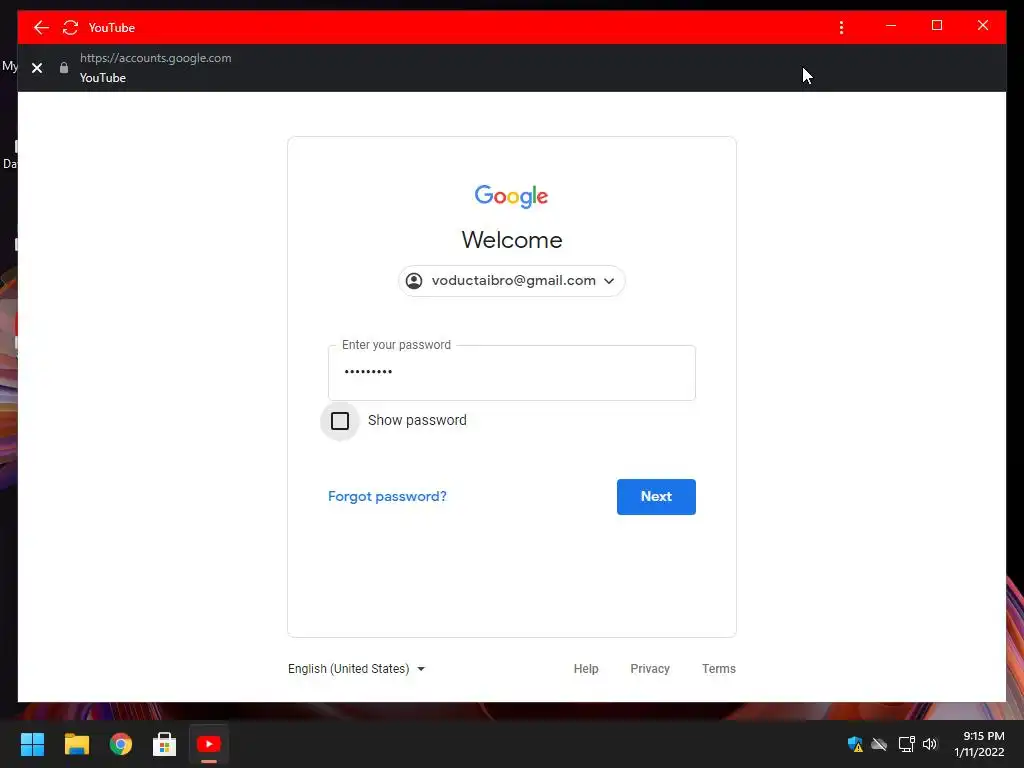Close the YouTube app window

pyautogui.click(x=983, y=25)
